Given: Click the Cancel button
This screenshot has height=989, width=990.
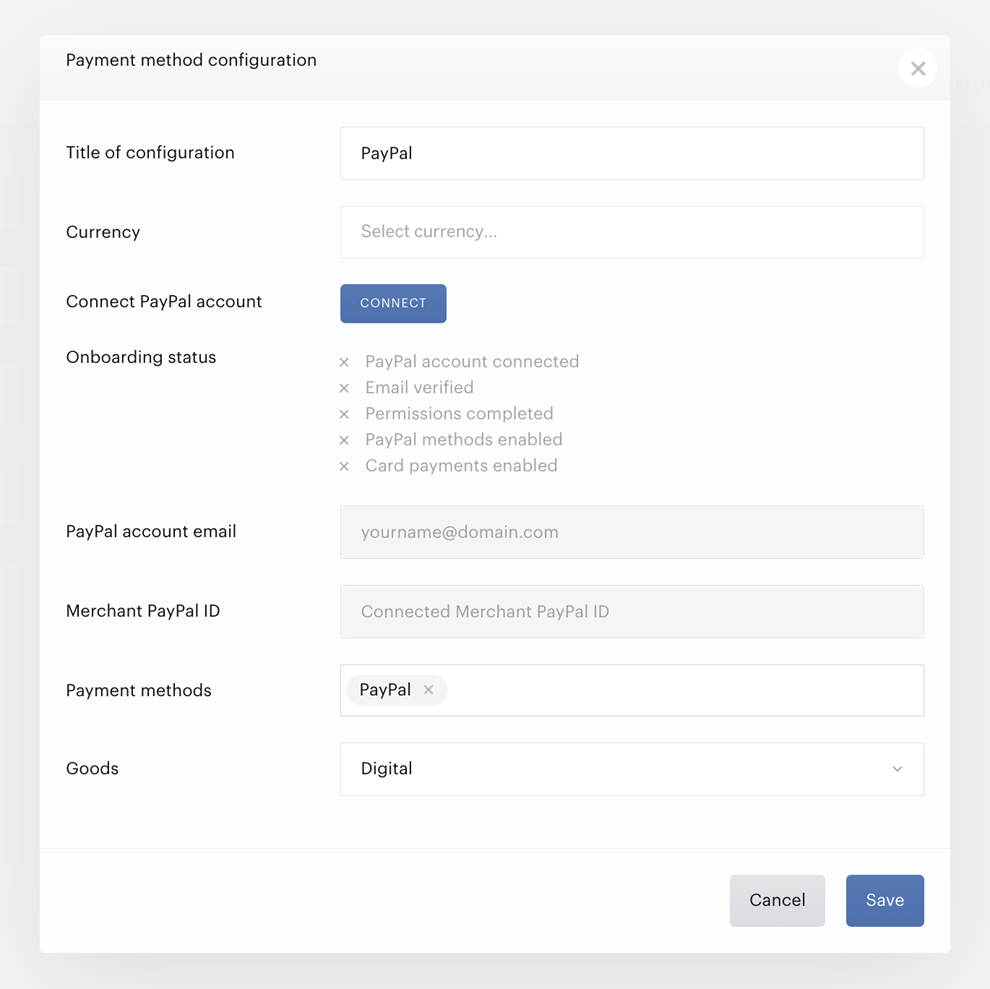Looking at the screenshot, I should (777, 901).
